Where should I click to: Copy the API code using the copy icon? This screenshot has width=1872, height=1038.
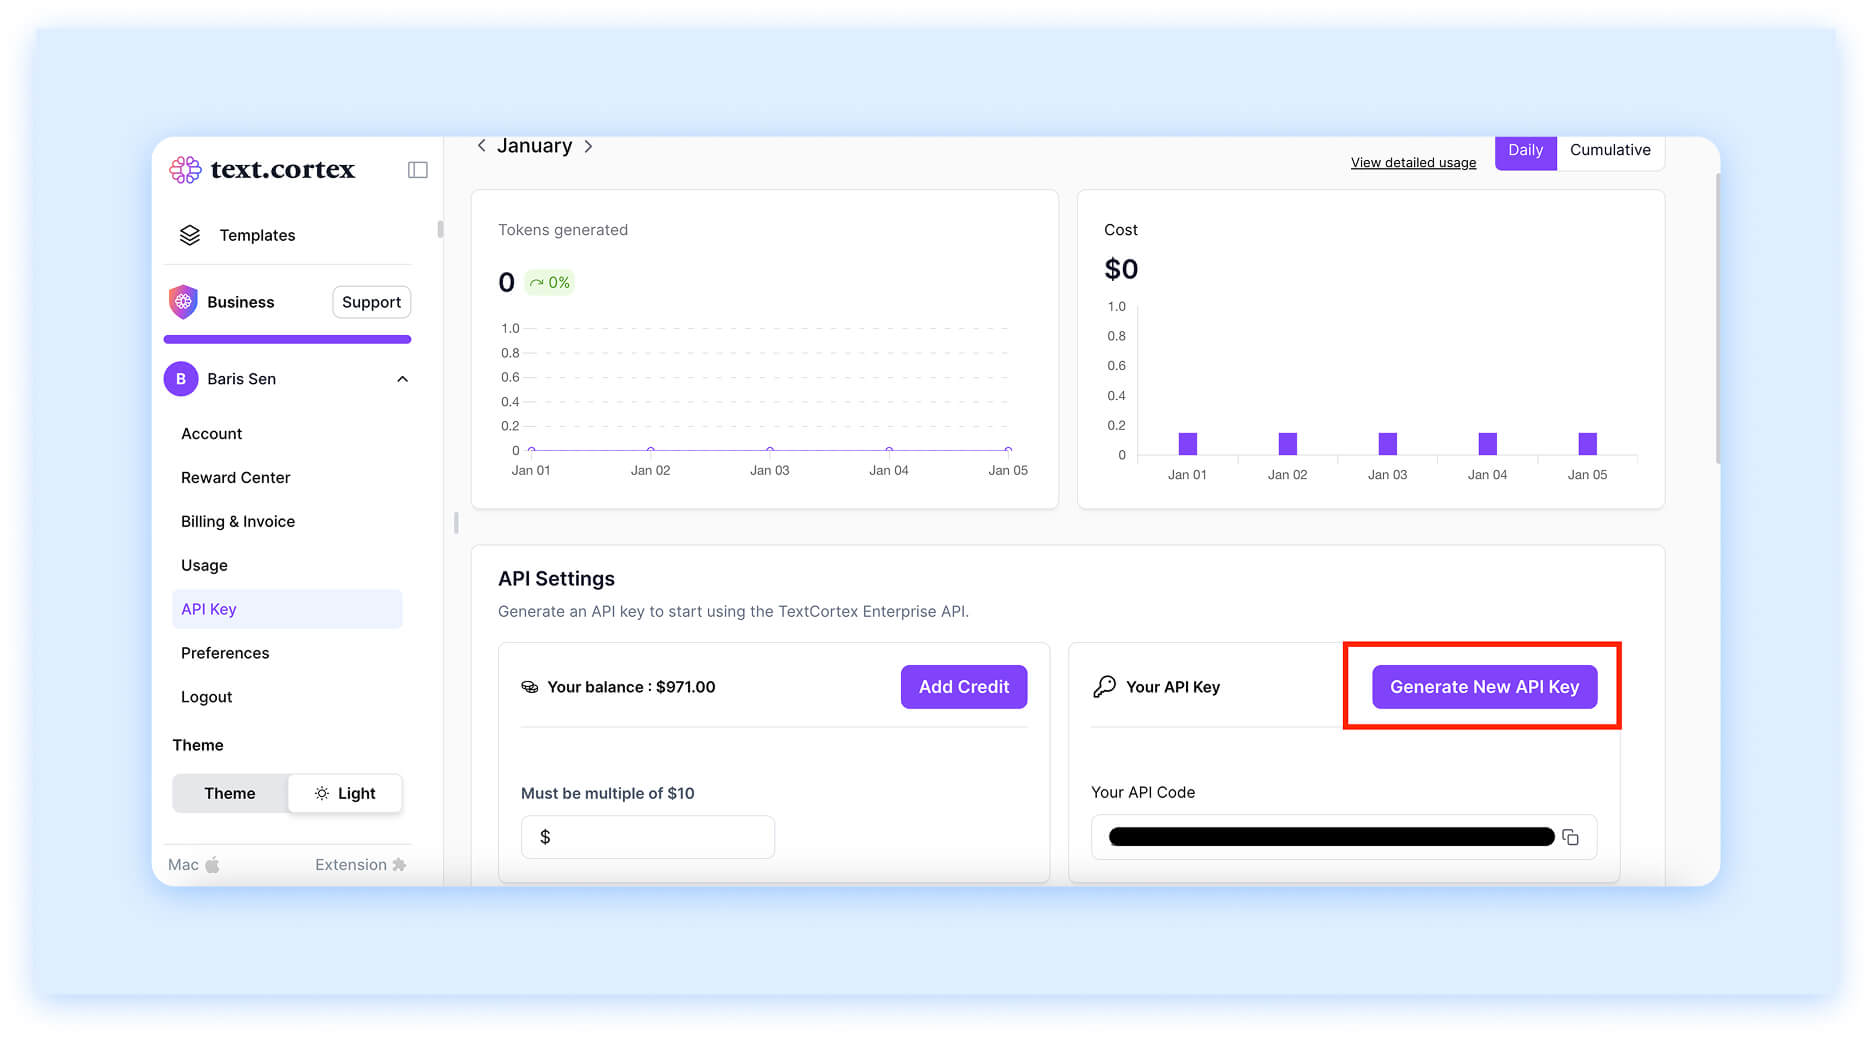1570,837
